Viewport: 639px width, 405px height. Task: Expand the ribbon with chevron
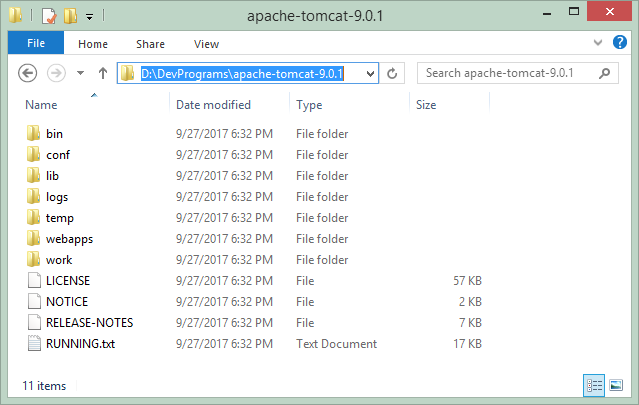(597, 42)
